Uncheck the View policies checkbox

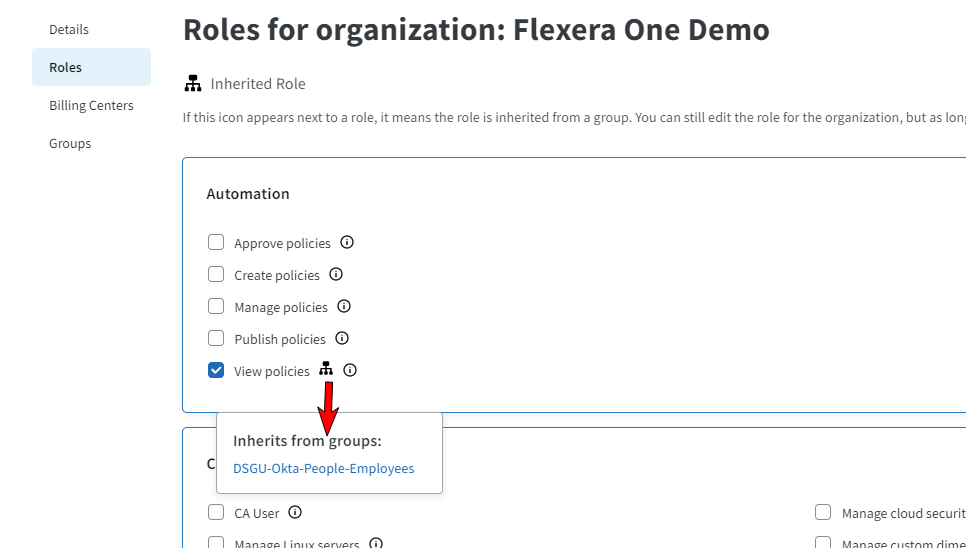216,370
